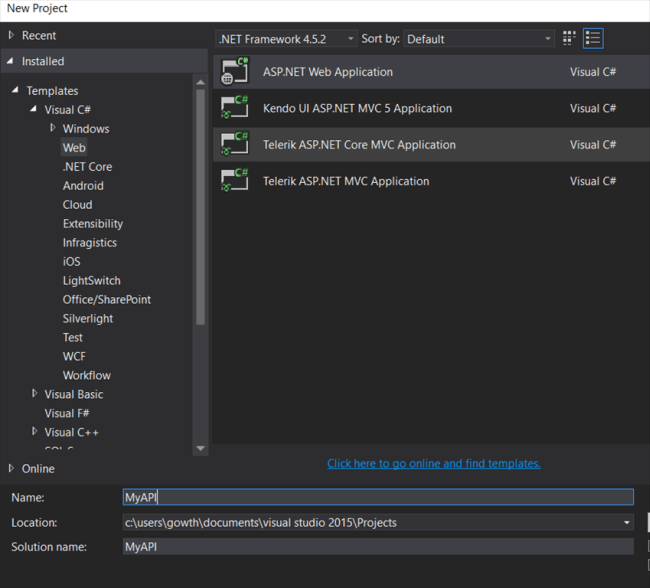
Task: Select the Workflow template category
Action: [x=87, y=376]
